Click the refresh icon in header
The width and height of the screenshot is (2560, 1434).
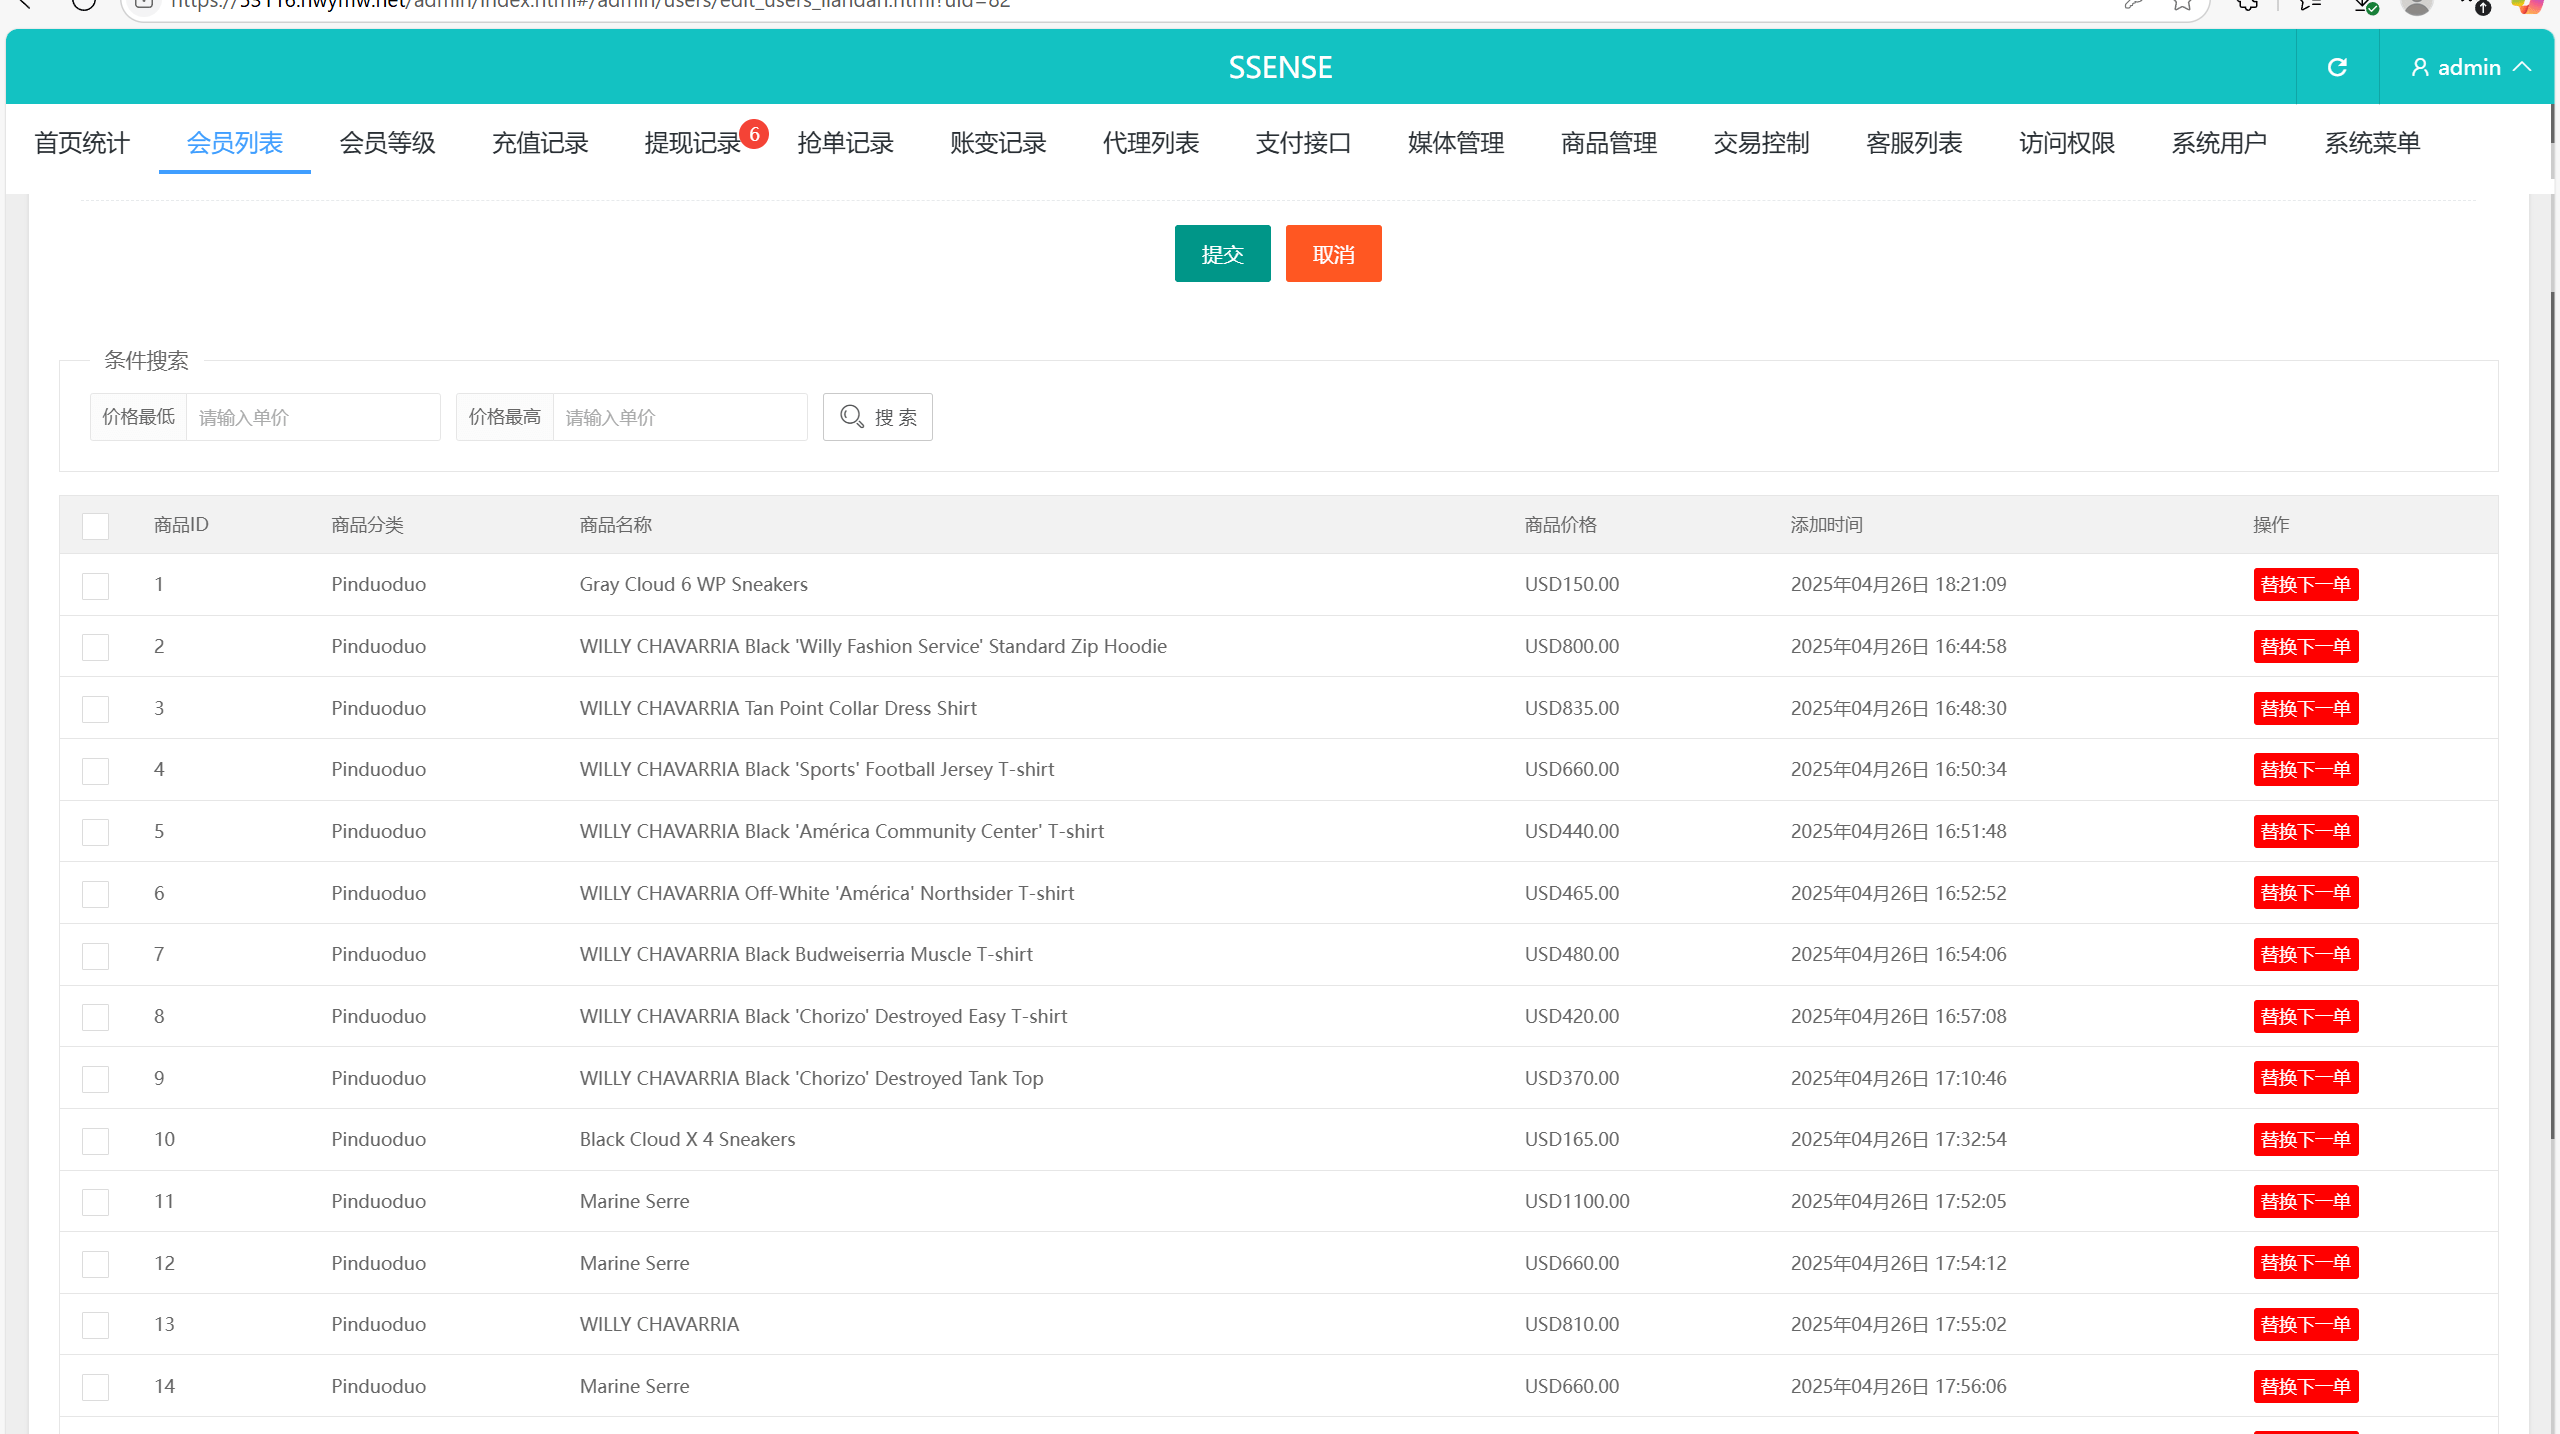(x=2337, y=67)
